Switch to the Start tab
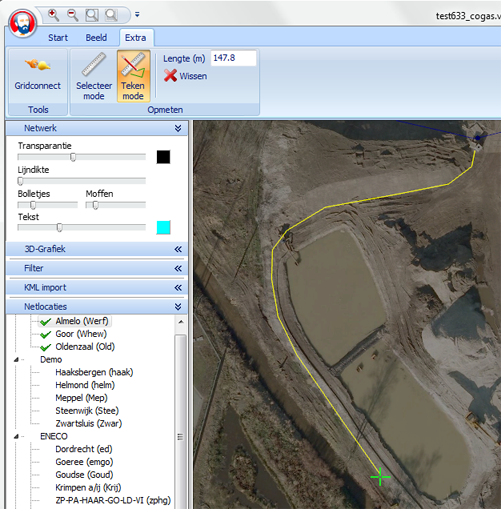The image size is (501, 509). (58, 38)
